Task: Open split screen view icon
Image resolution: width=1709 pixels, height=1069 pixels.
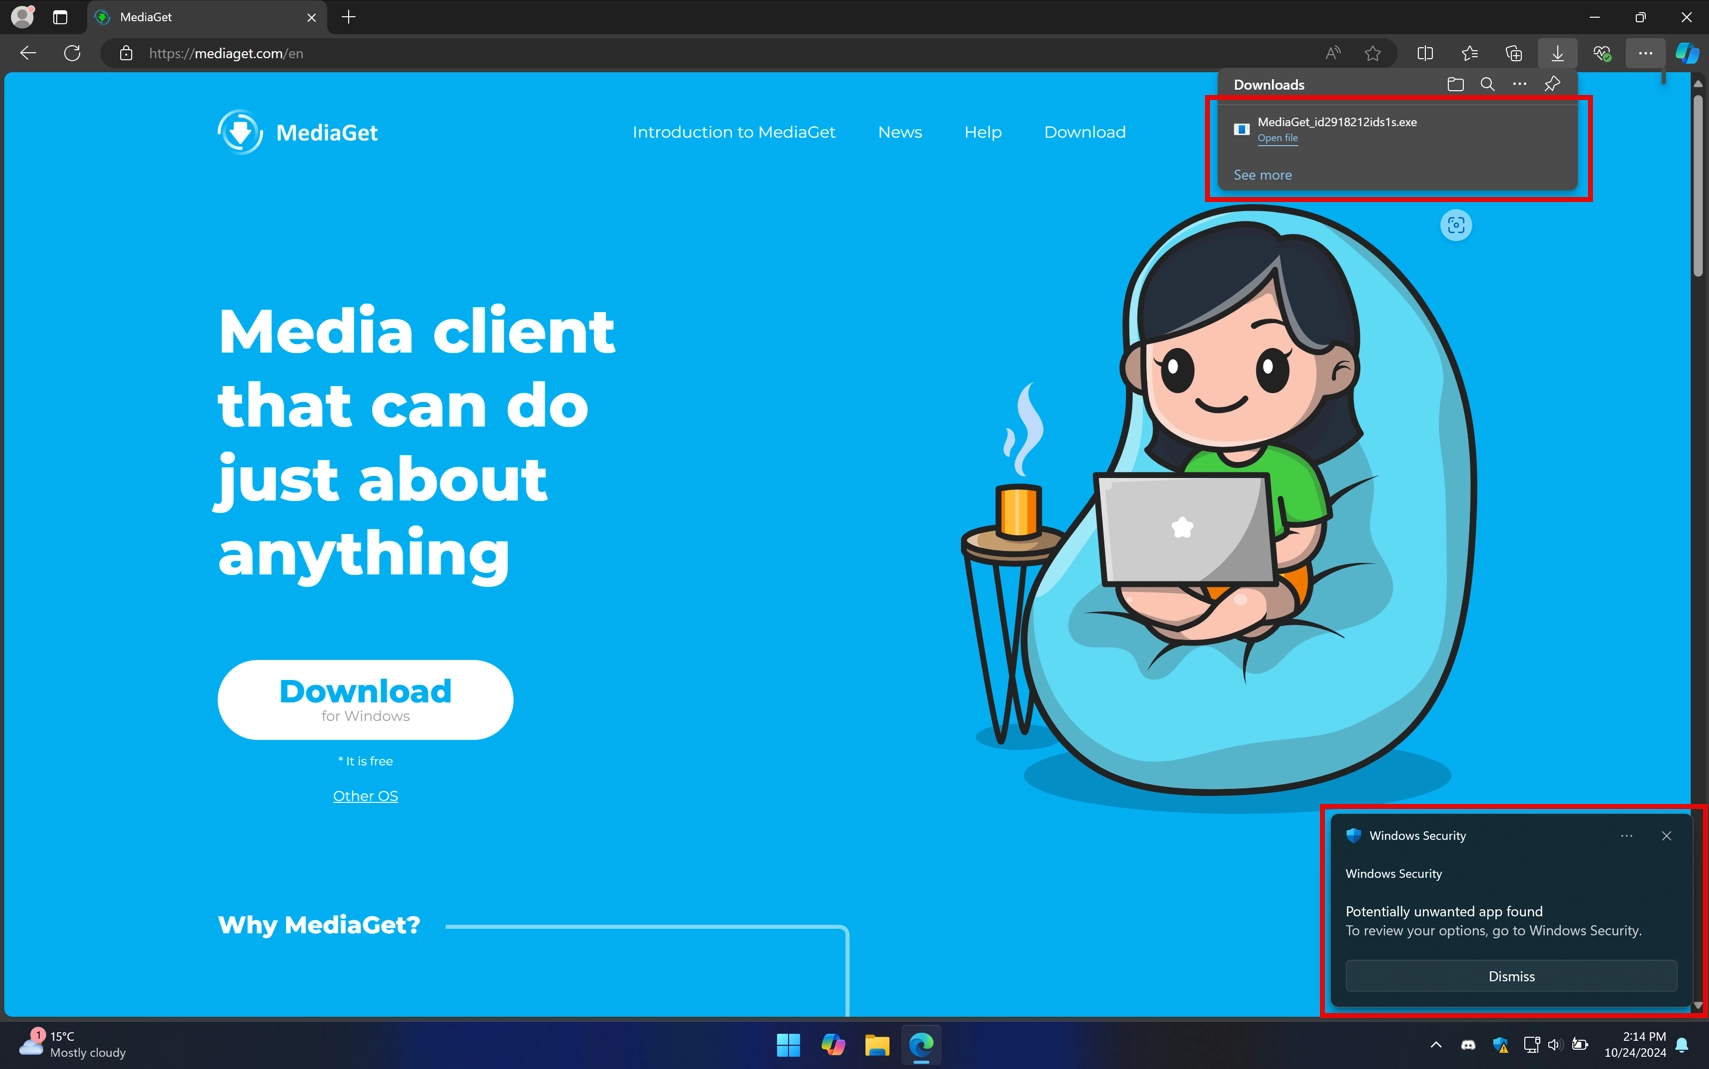Action: pos(1425,53)
